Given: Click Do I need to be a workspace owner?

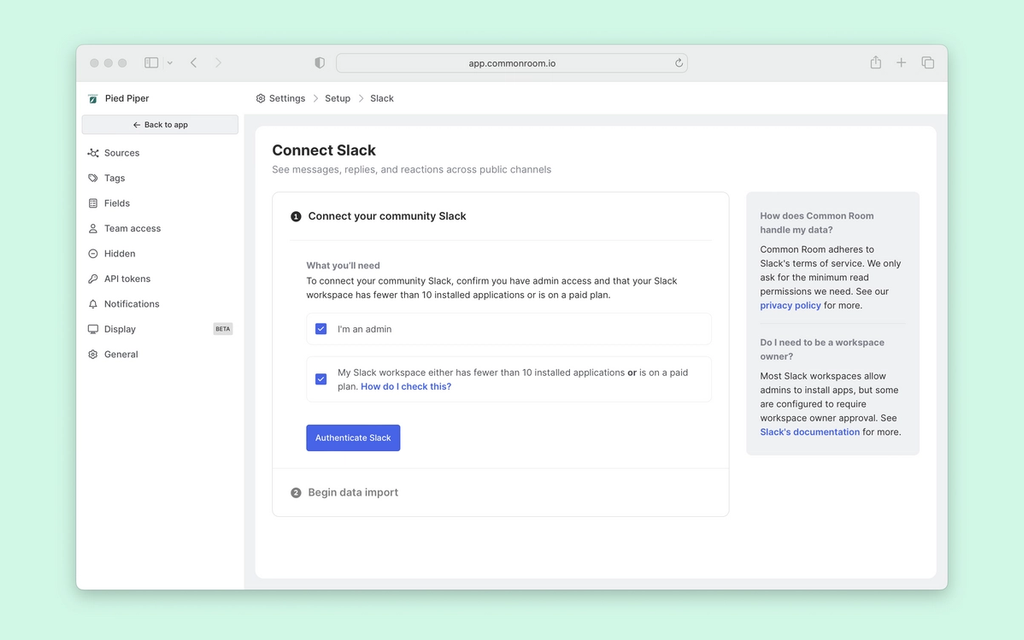Looking at the screenshot, I should [x=822, y=349].
